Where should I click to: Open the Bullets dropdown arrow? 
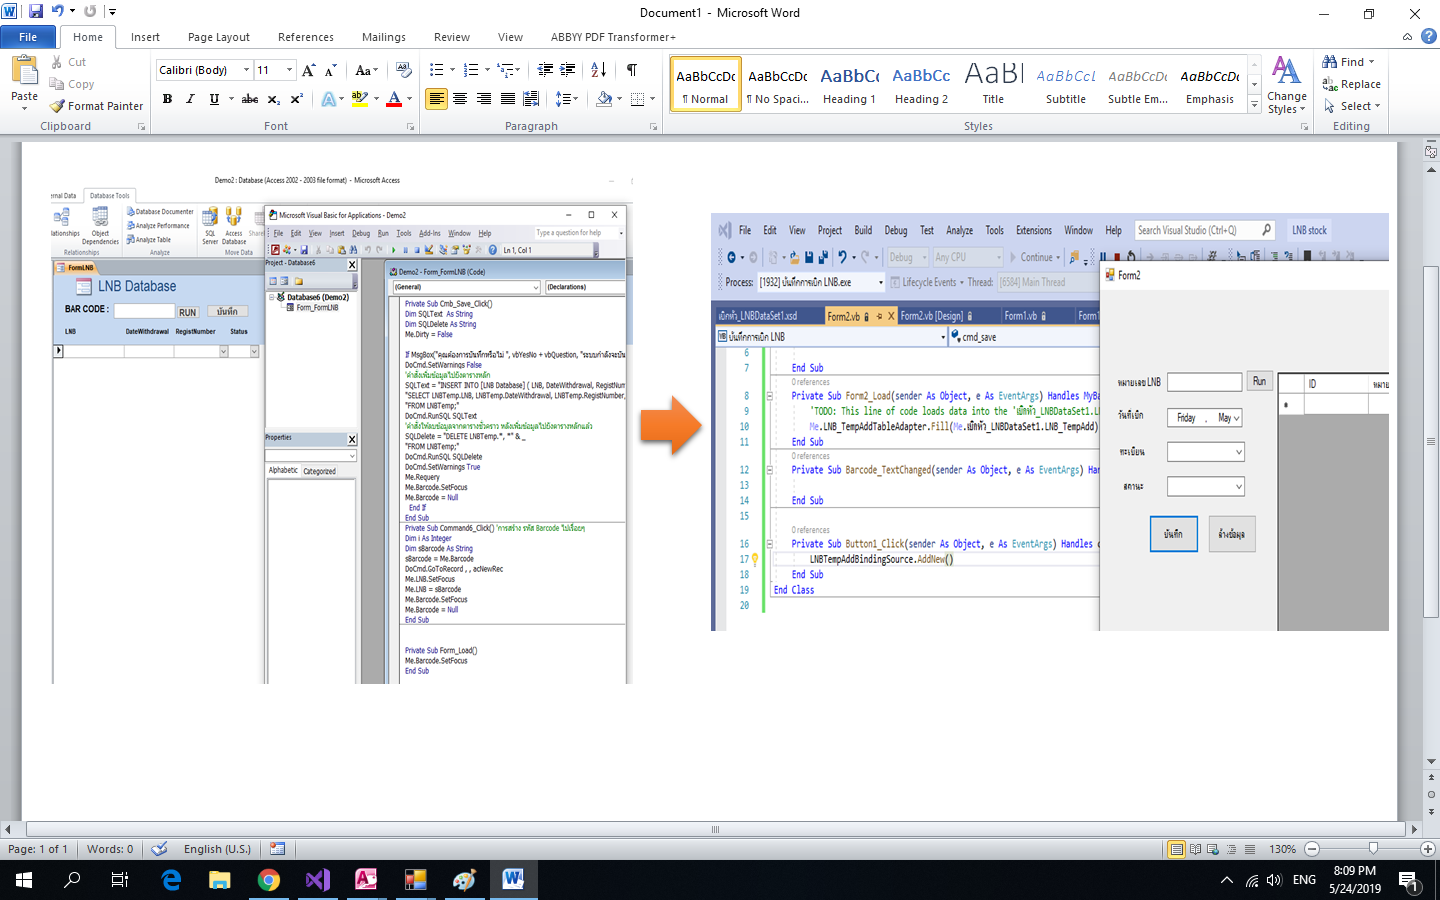(x=452, y=70)
